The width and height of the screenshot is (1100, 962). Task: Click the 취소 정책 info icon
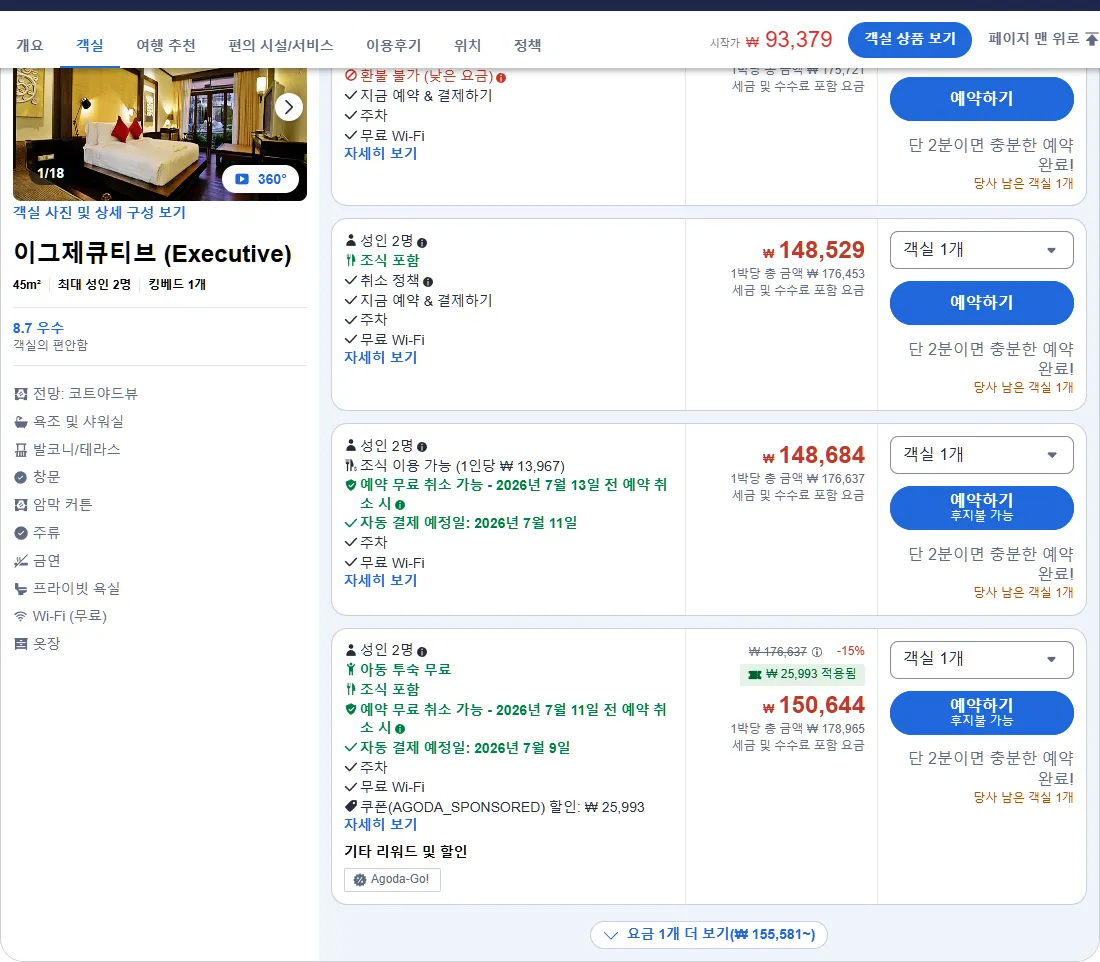point(428,281)
